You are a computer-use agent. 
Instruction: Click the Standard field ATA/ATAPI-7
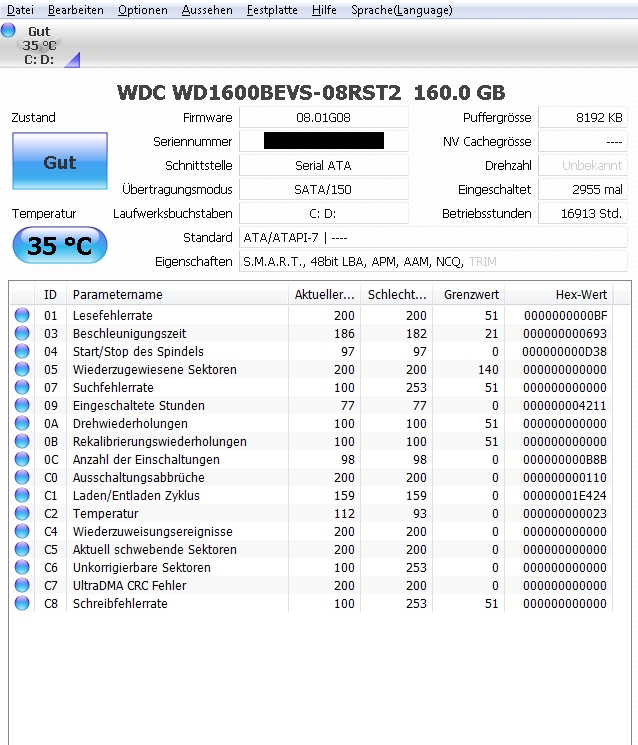(x=433, y=238)
